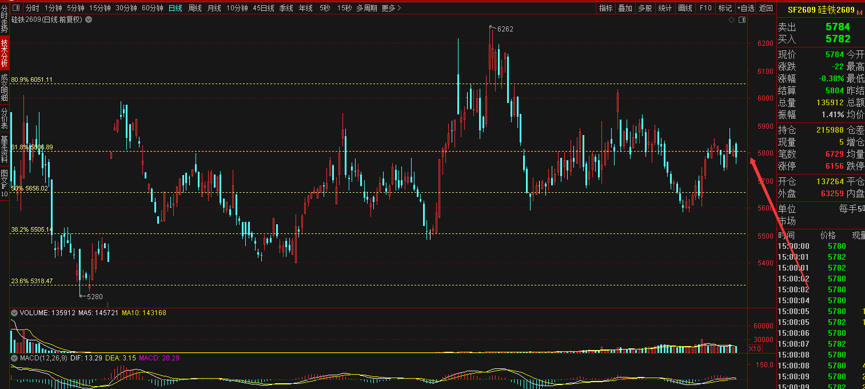
Task: Open the 画线 drawing tools
Action: (685, 8)
